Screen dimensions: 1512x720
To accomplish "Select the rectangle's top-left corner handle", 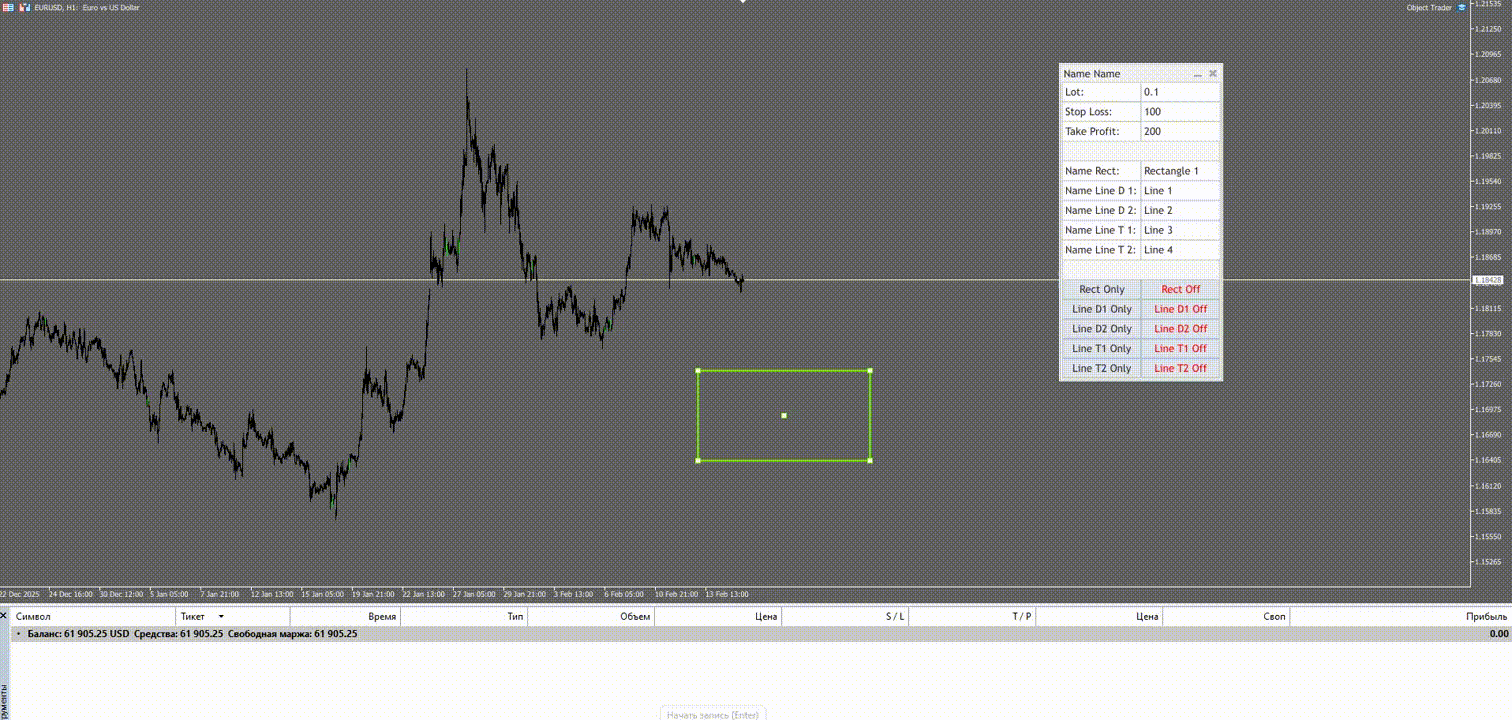I will tap(698, 371).
